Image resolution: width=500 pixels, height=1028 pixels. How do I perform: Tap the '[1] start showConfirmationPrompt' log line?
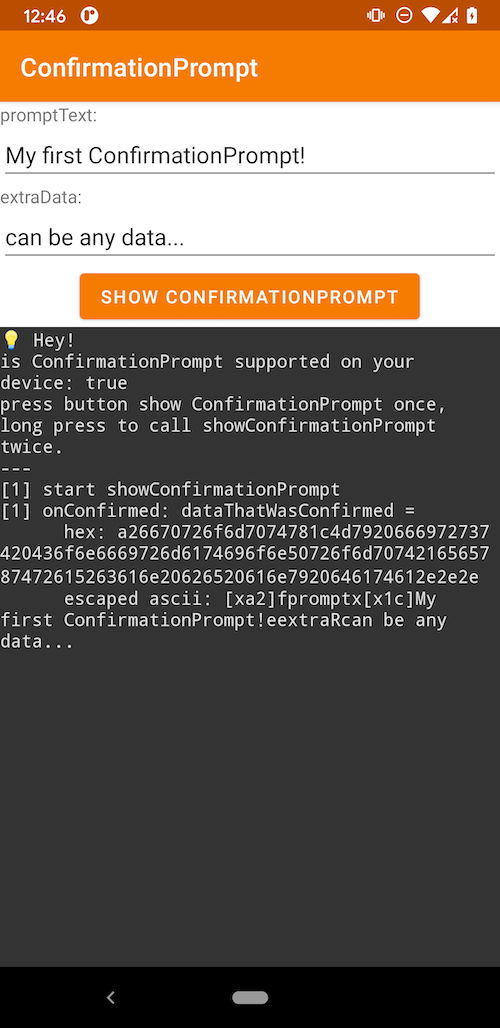(170, 489)
